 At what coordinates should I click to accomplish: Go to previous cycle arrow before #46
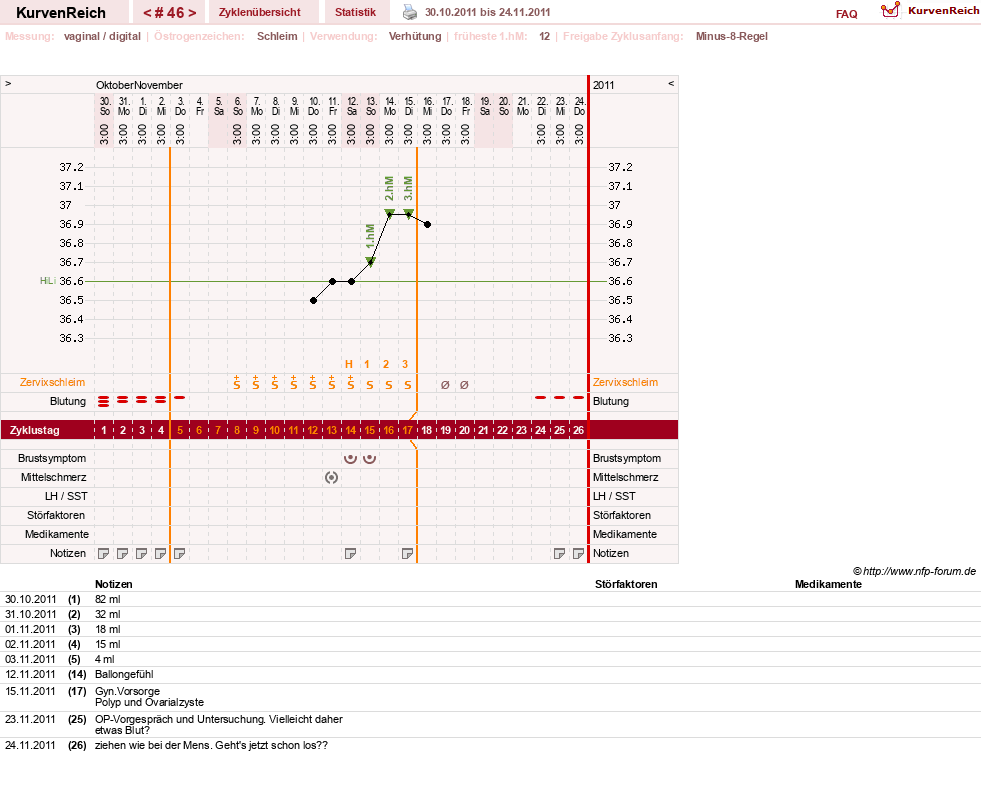[x=147, y=13]
